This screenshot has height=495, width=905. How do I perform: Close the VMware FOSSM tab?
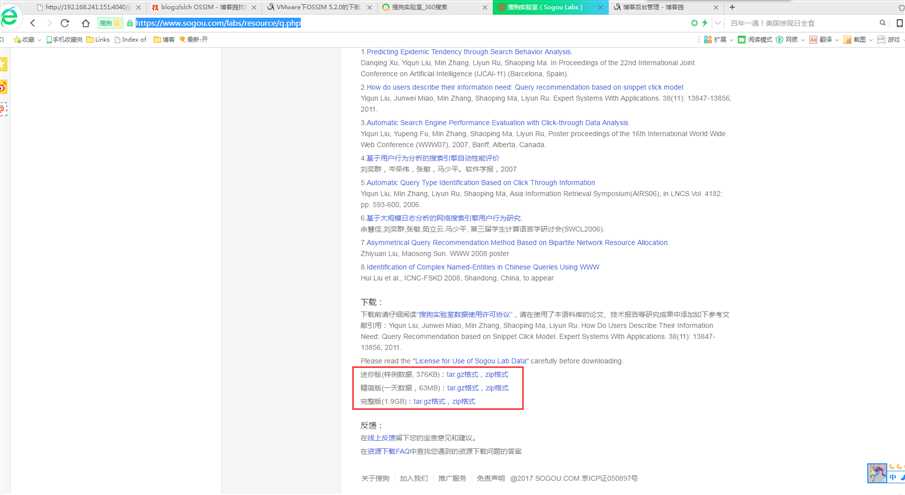click(x=369, y=8)
